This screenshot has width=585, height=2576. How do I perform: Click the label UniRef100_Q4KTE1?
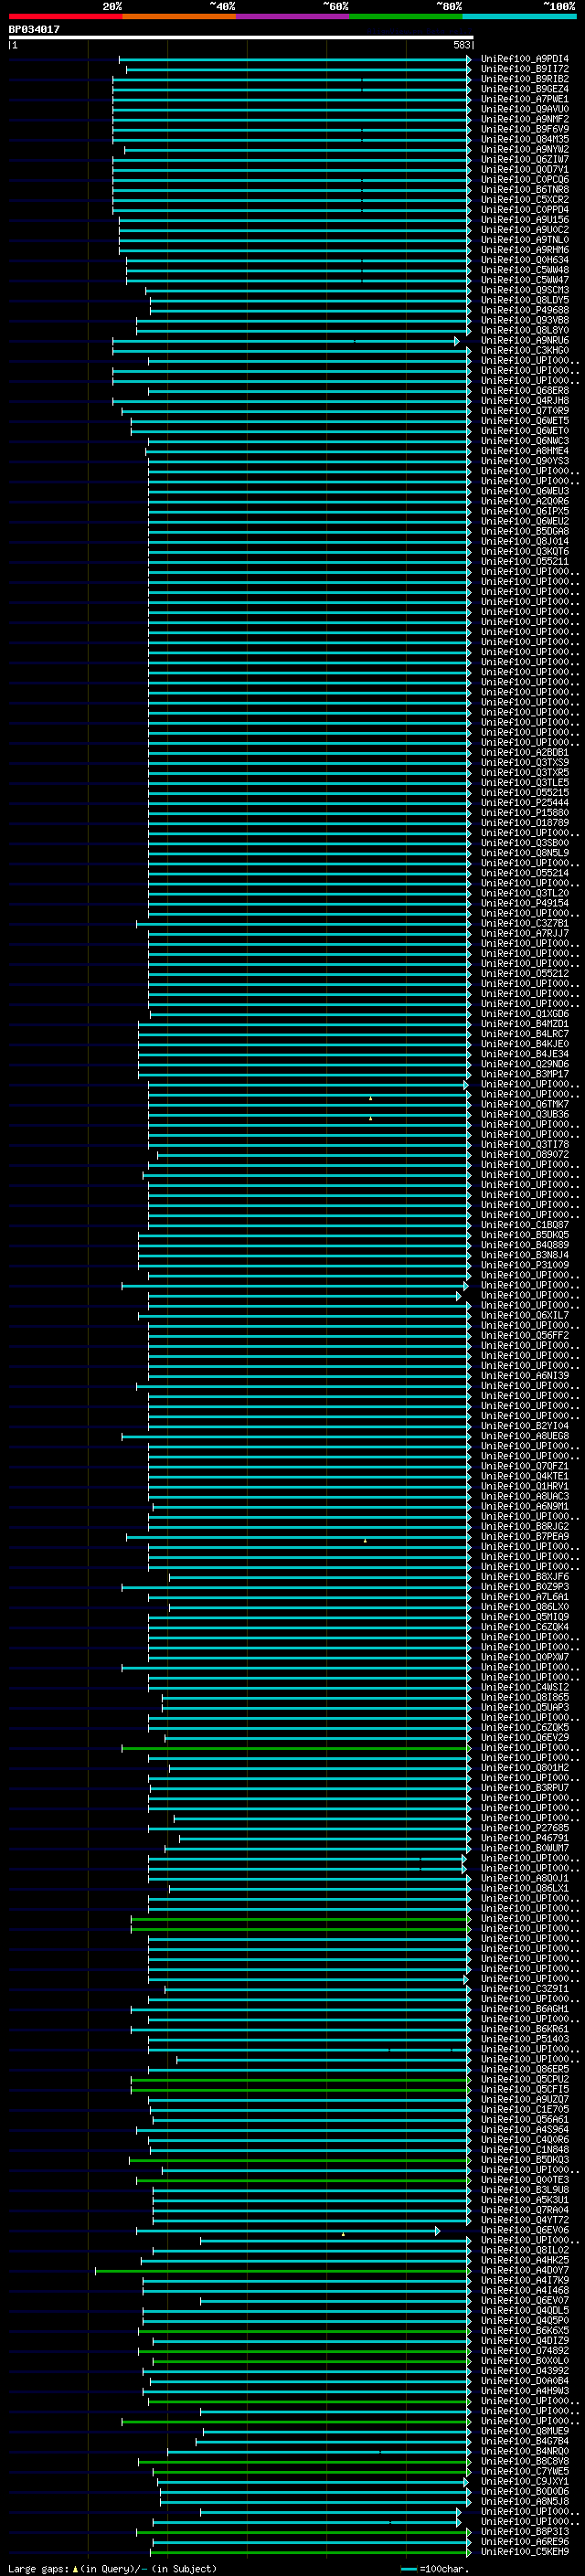pyautogui.click(x=524, y=1476)
